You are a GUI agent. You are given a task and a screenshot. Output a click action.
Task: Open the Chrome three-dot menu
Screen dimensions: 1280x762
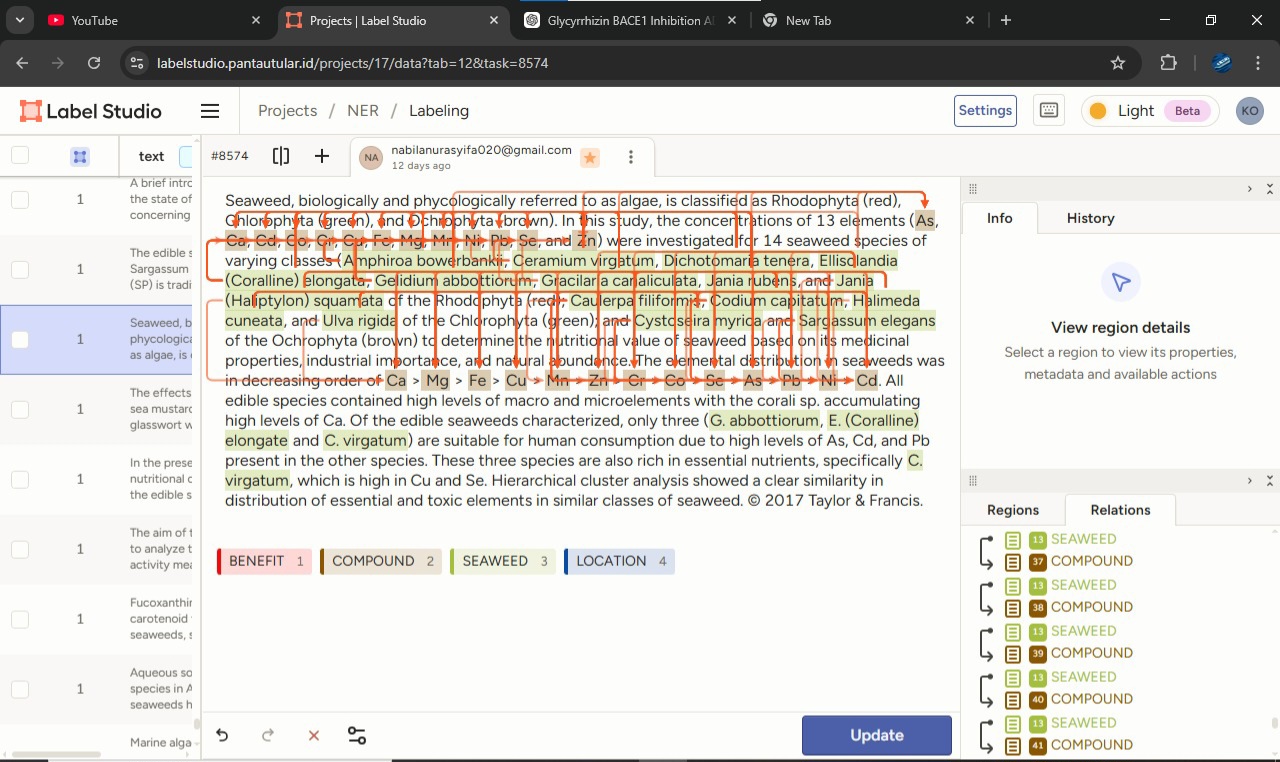[x=1258, y=63]
